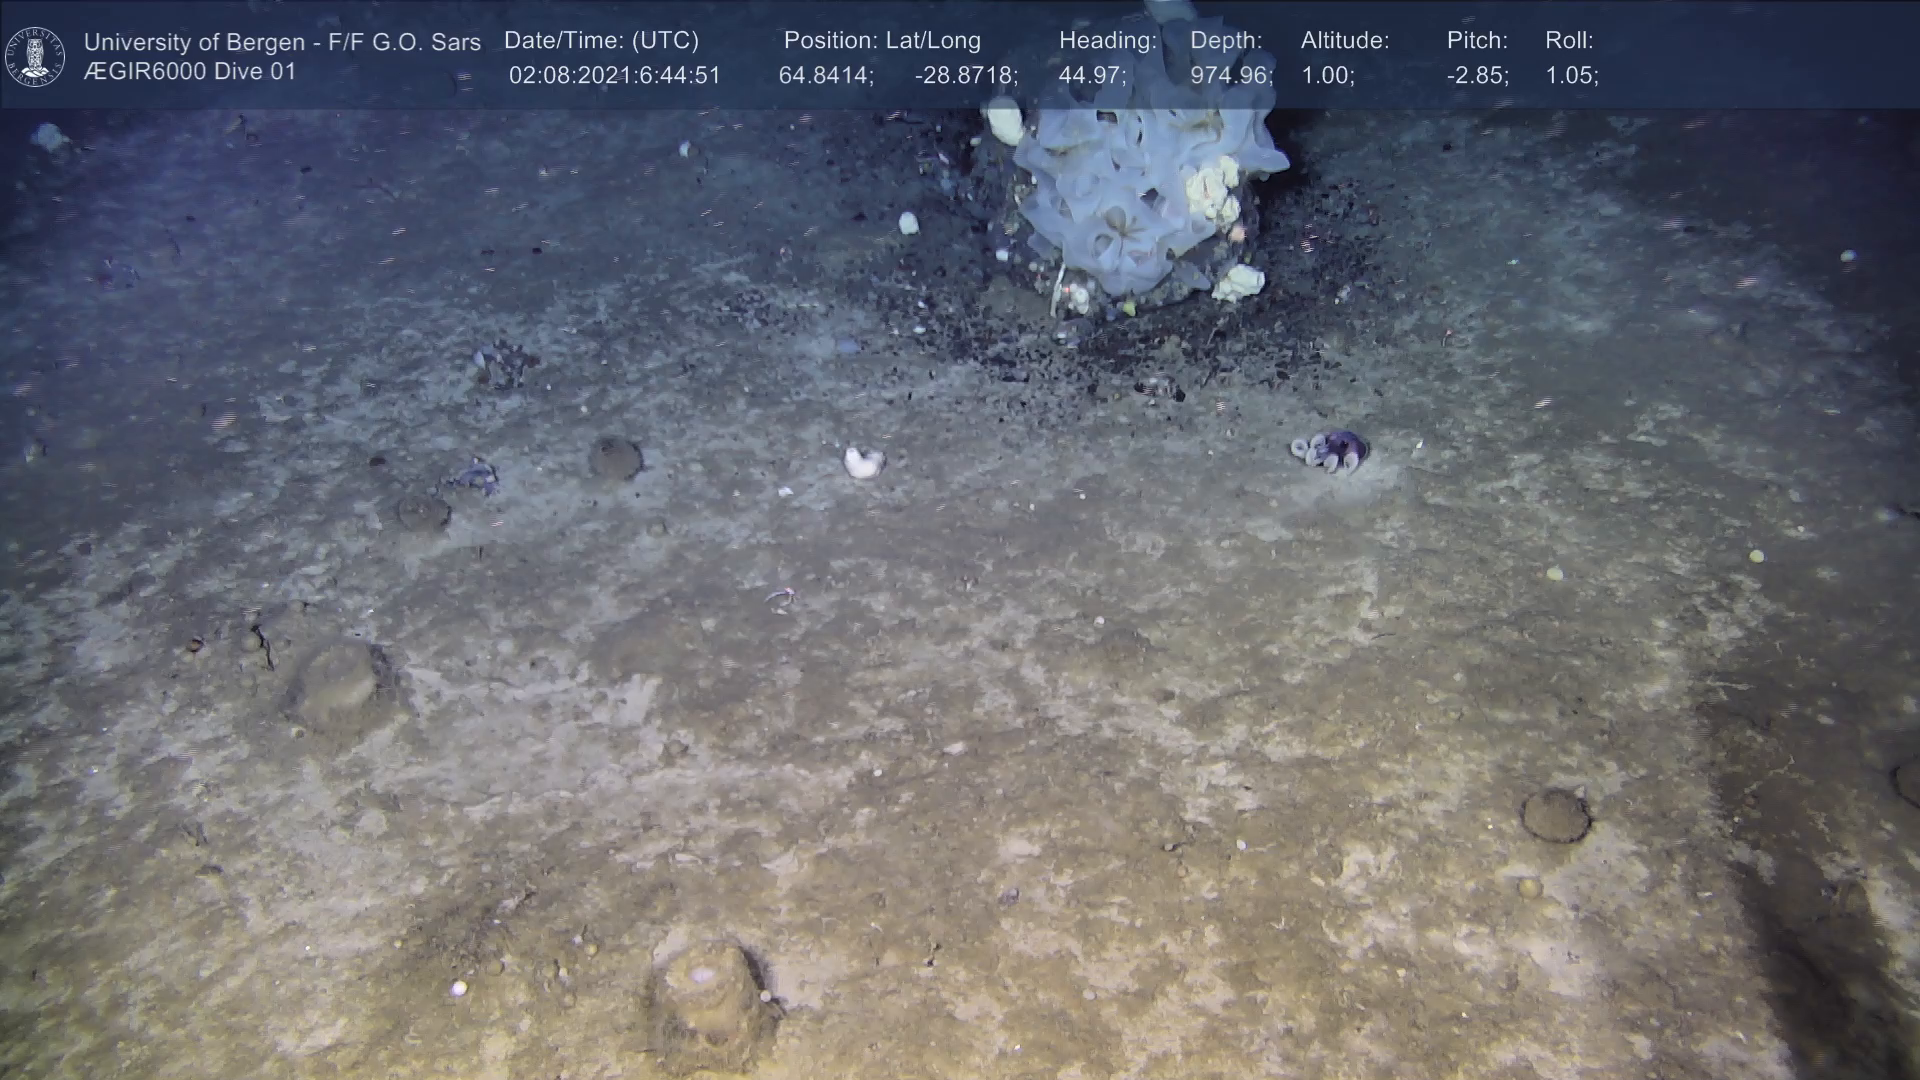Screen dimensions: 1920x1080
Task: Click the Altitude label in overlay
Action: click(1344, 41)
